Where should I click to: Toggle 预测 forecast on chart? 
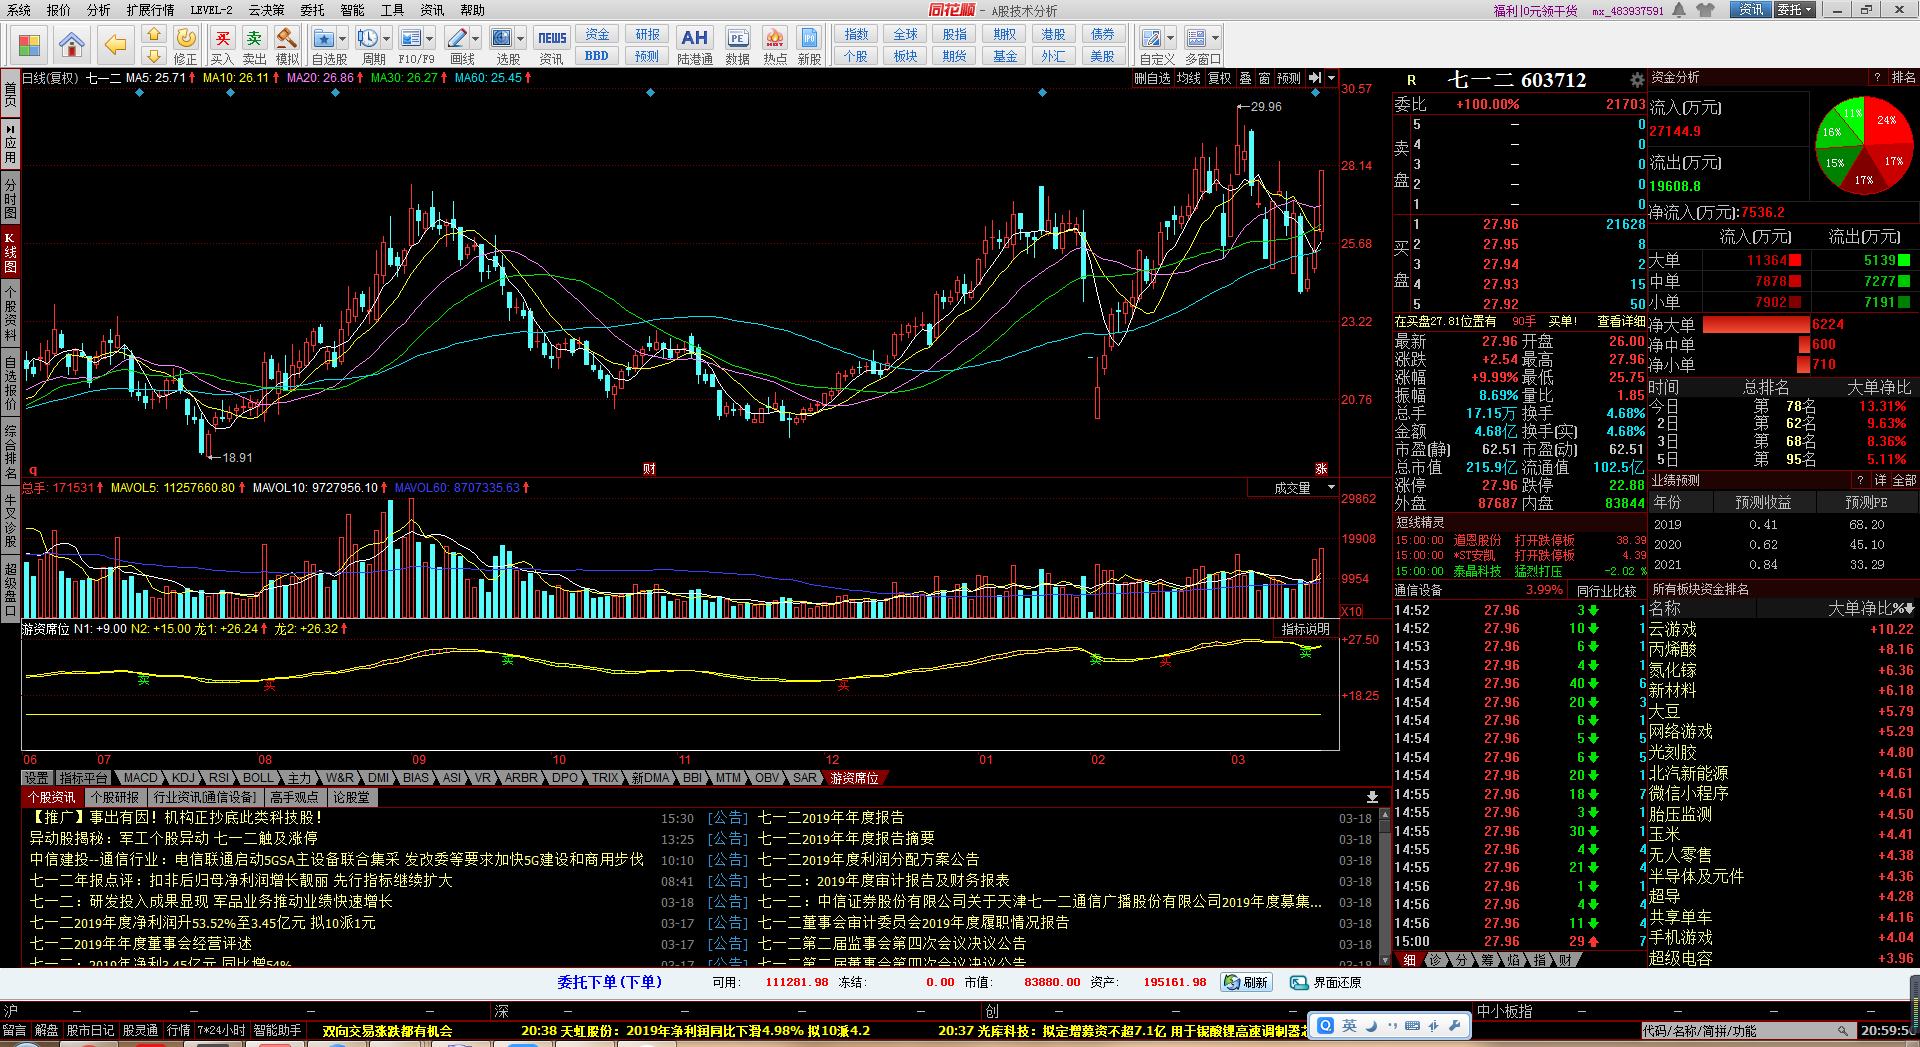point(1289,78)
